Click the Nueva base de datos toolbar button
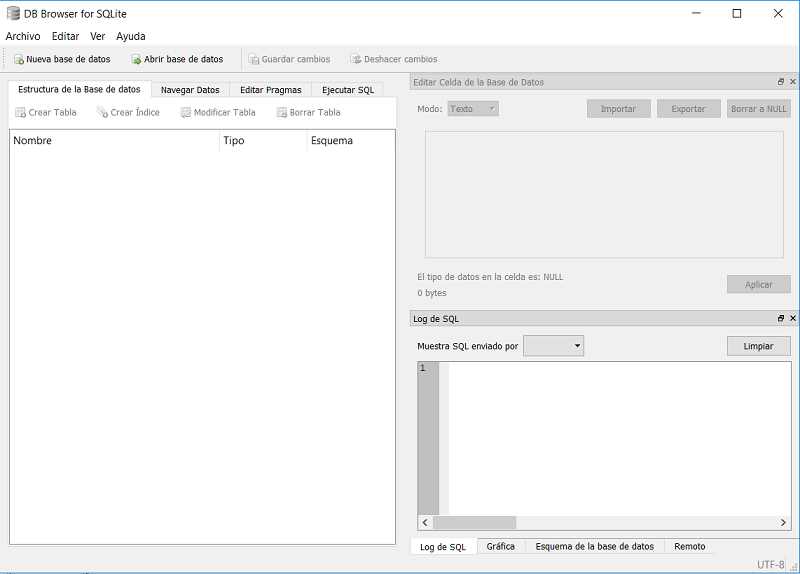 pyautogui.click(x=62, y=59)
